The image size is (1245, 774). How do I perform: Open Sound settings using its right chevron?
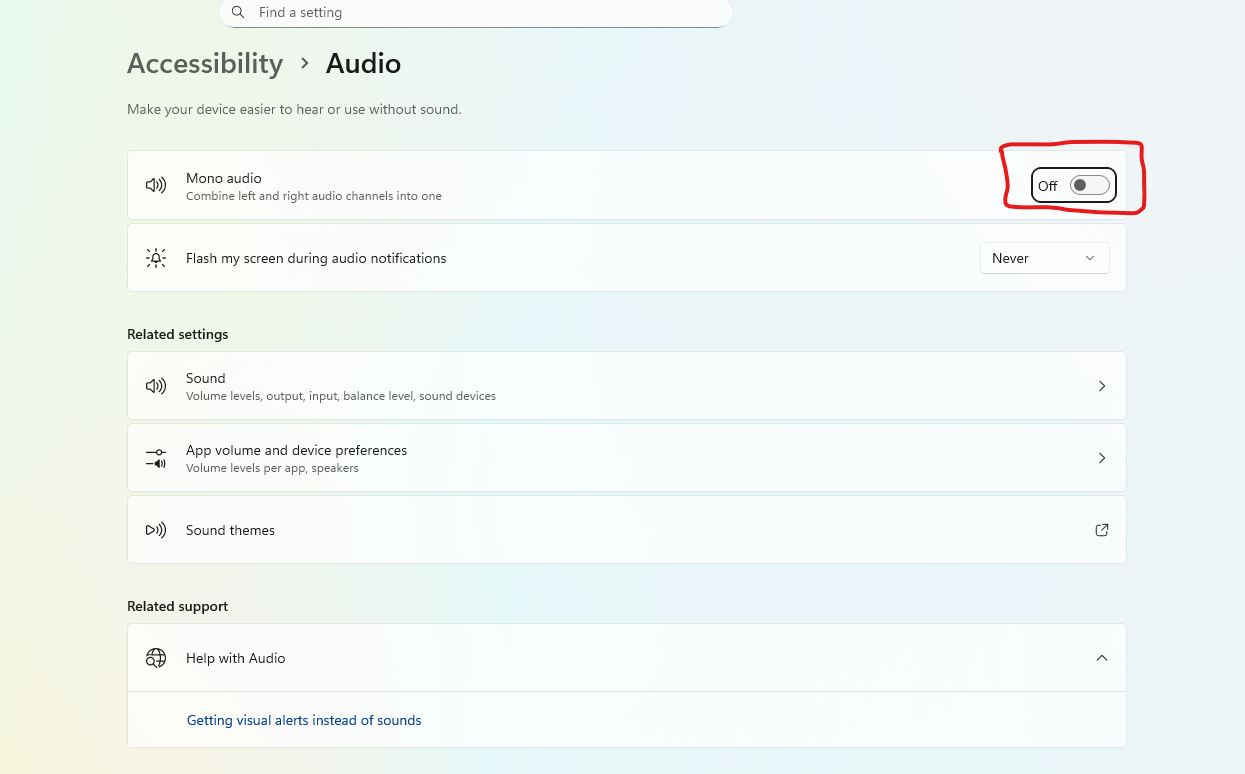[x=1102, y=386]
